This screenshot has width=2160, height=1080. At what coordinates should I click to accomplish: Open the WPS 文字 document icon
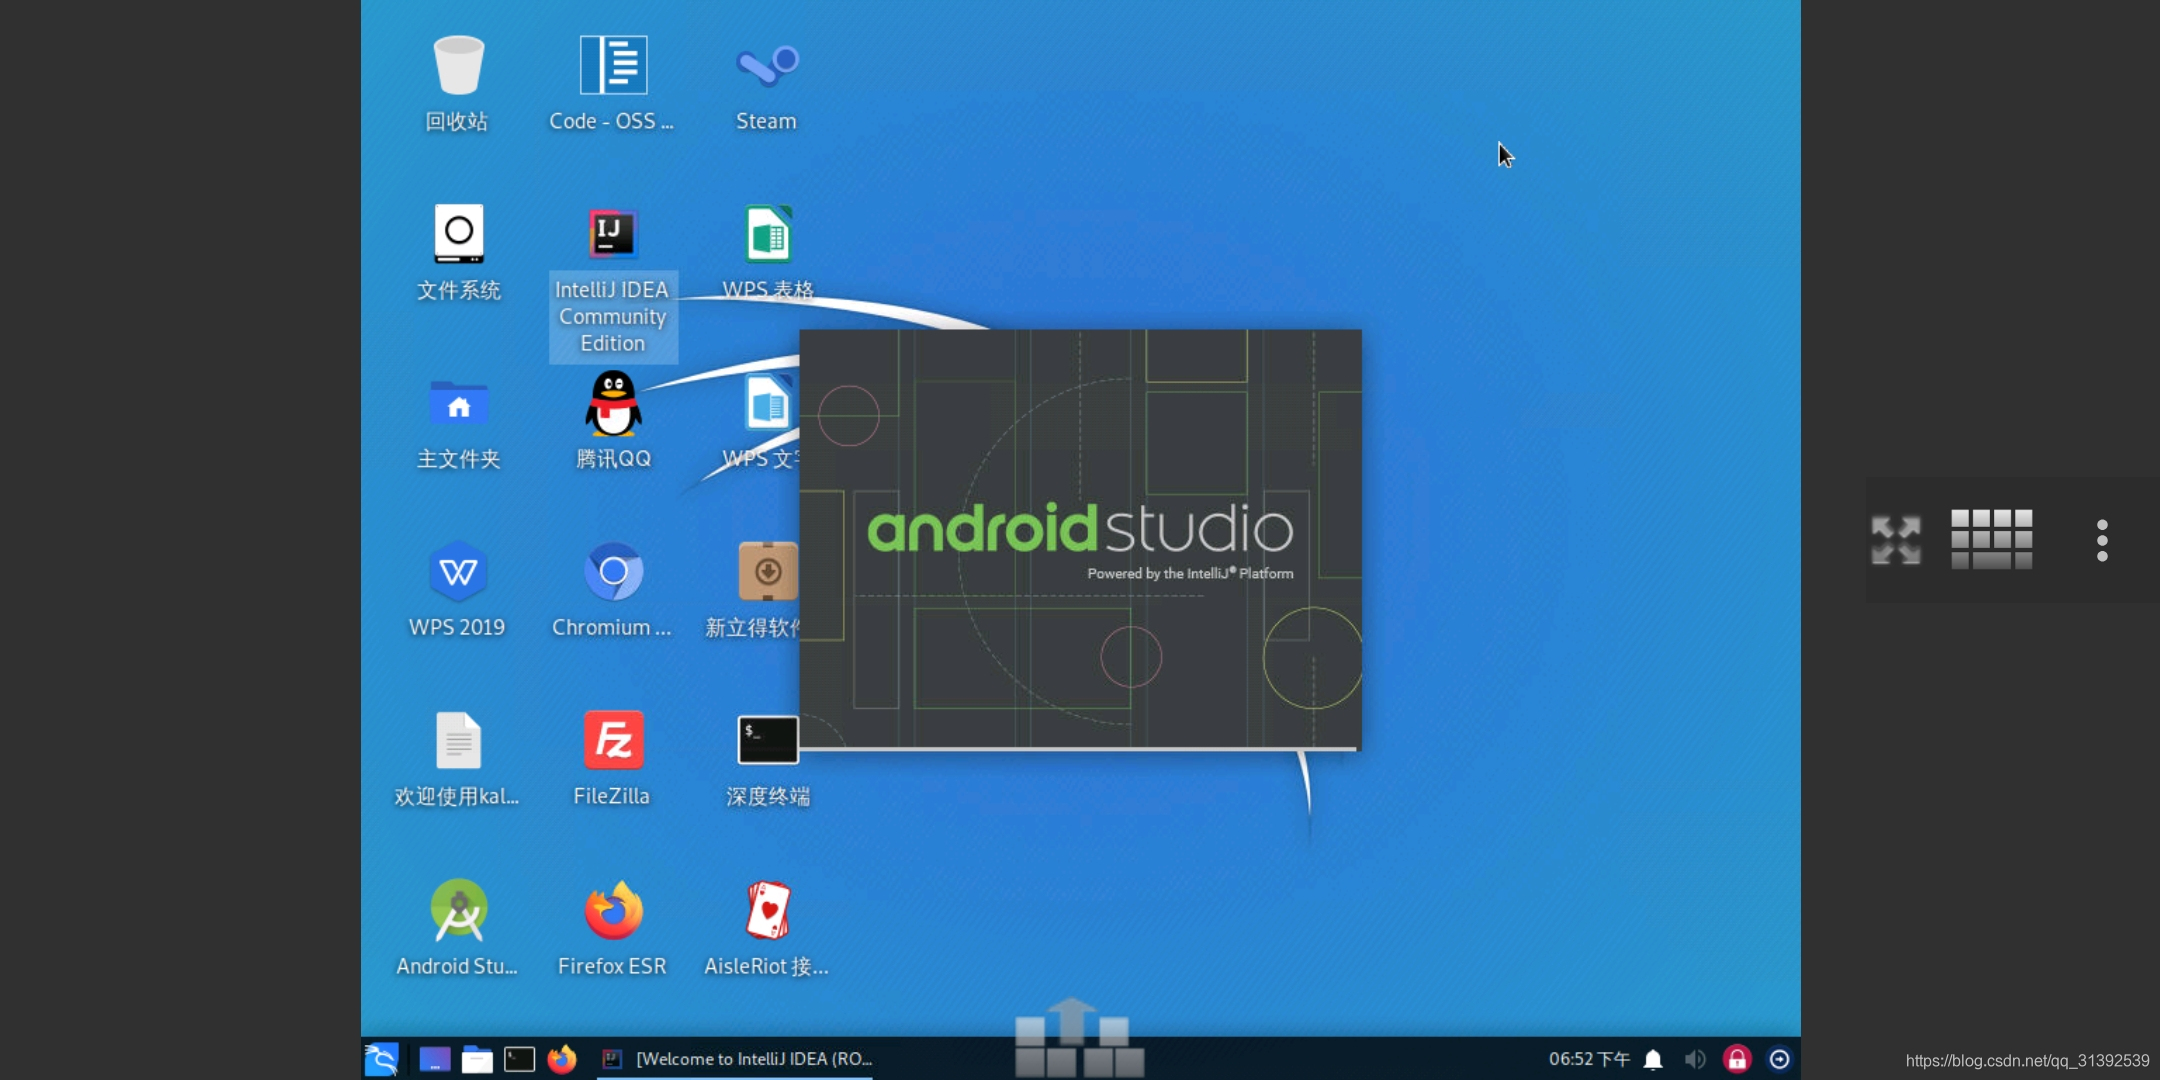767,403
